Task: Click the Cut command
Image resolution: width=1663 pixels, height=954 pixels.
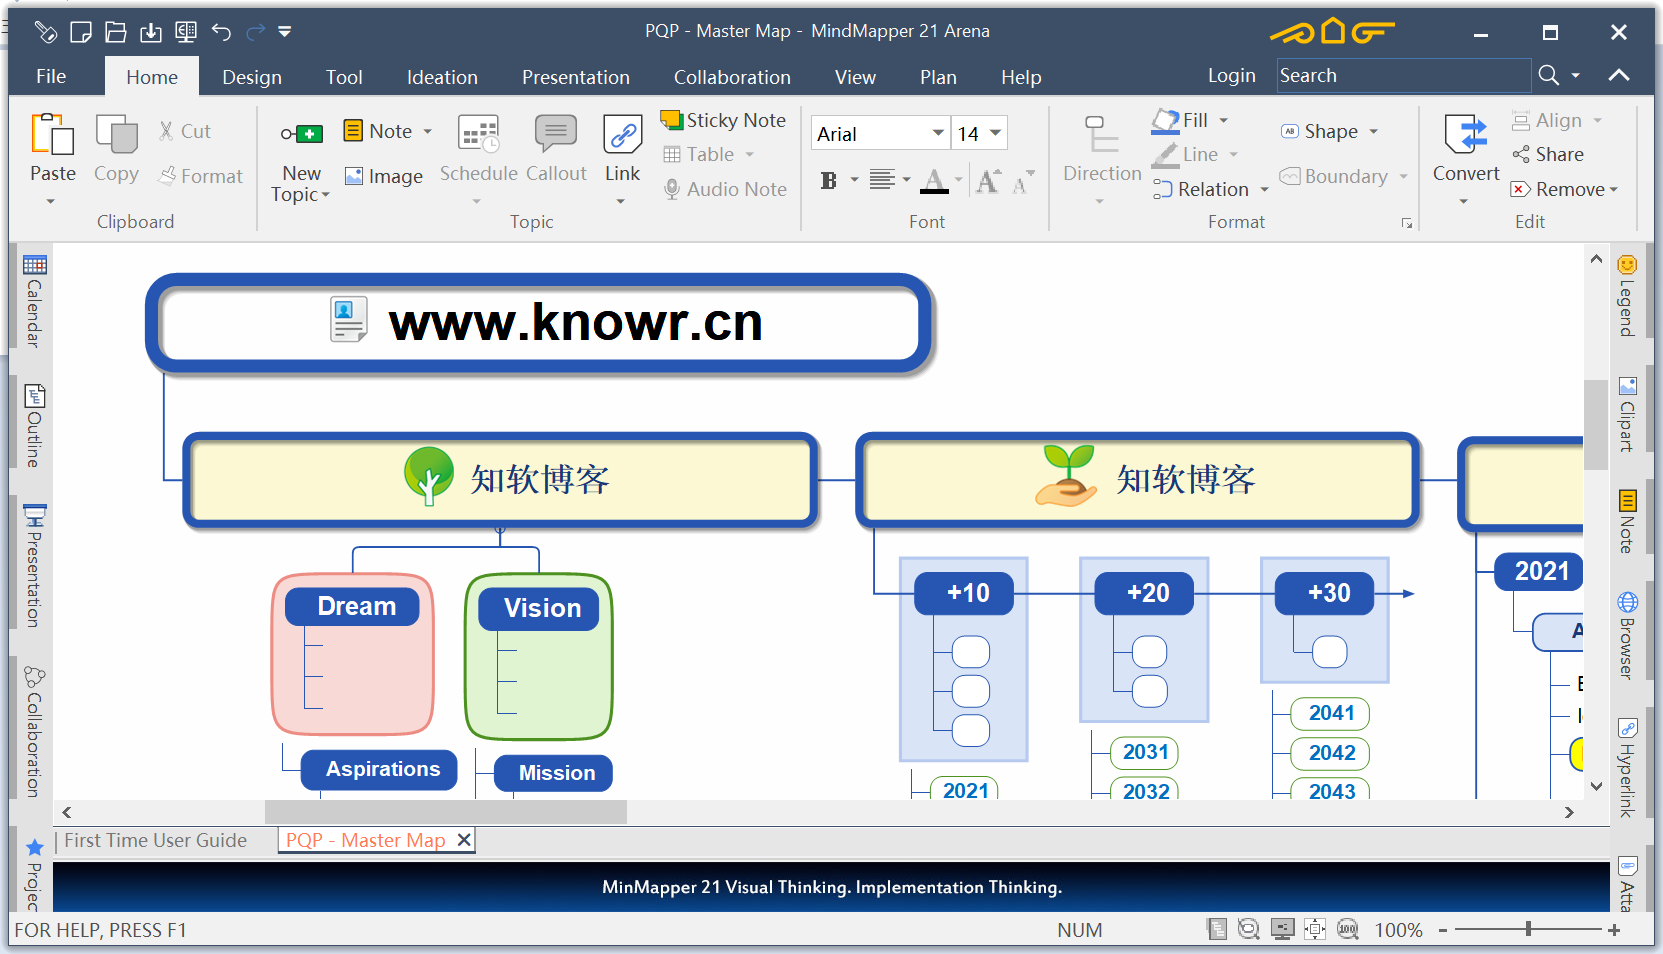Action: coord(186,131)
